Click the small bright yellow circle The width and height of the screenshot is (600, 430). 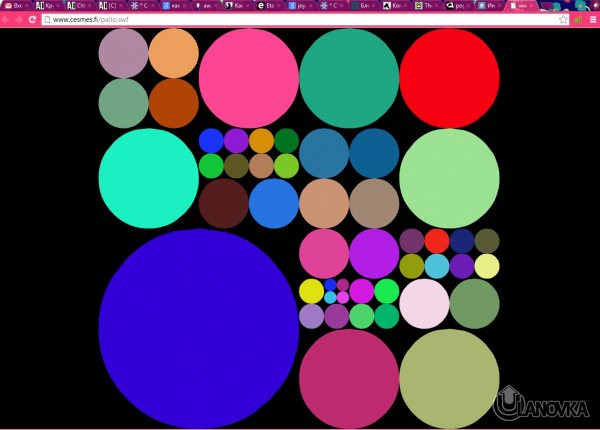tap(311, 291)
